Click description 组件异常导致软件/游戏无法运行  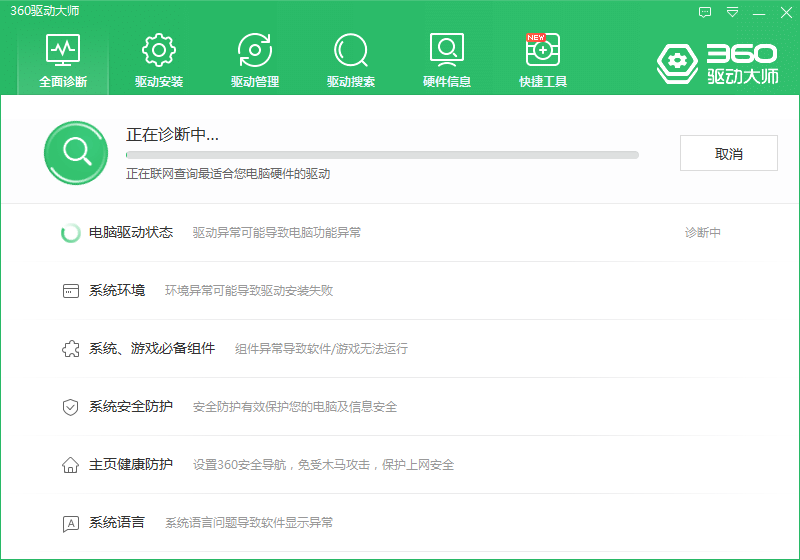(x=321, y=349)
